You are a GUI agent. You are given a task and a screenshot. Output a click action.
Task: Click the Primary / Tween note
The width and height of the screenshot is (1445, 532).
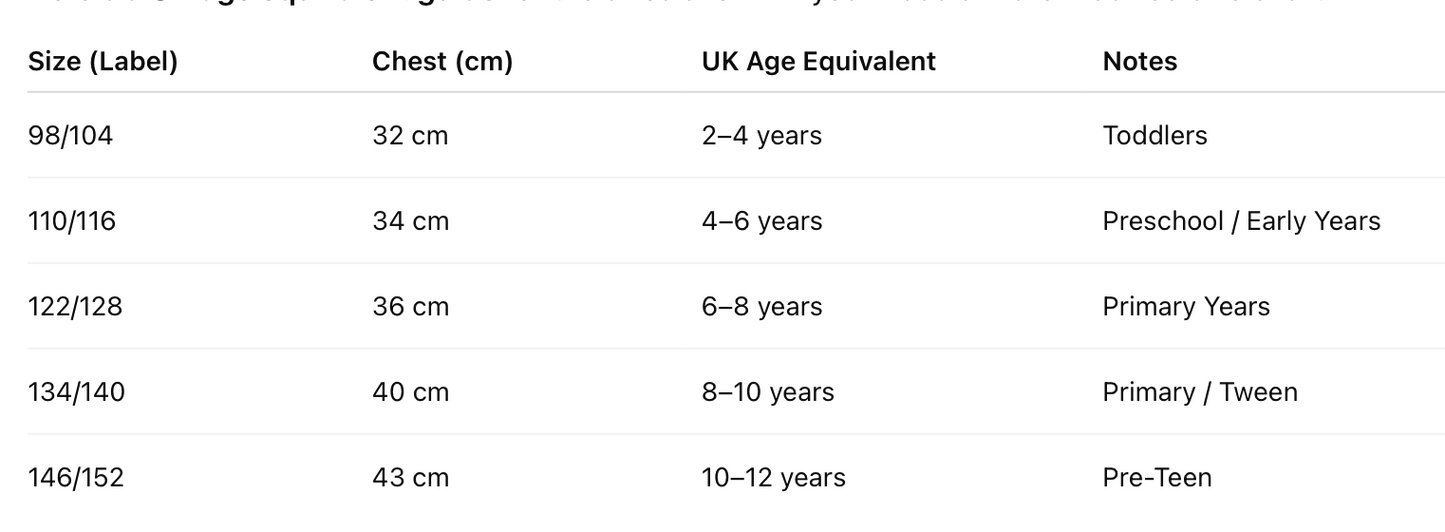(x=1199, y=392)
